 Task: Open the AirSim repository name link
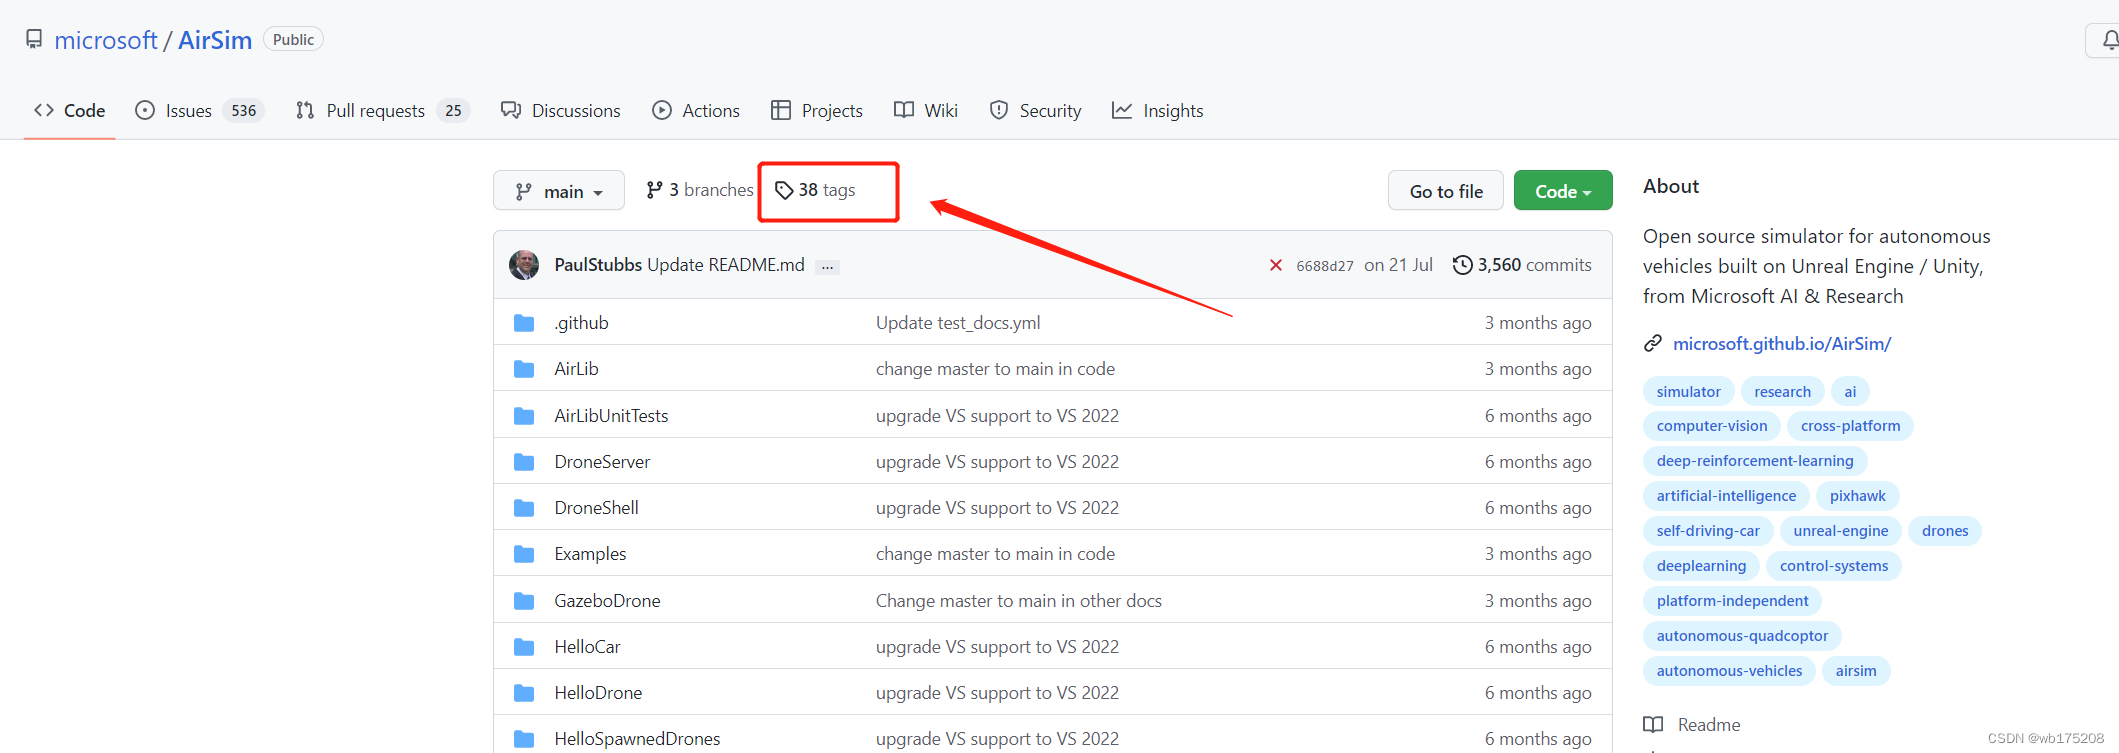tap(215, 40)
